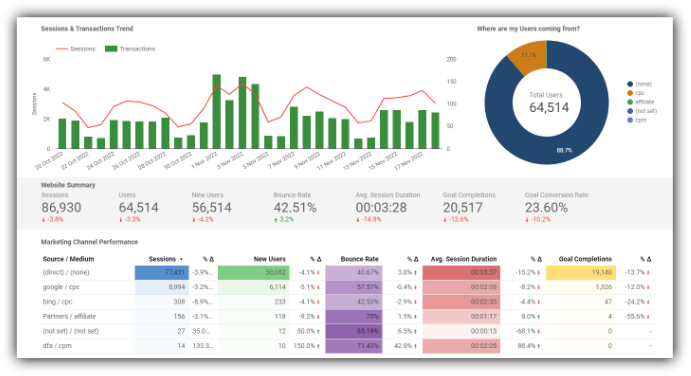
Task: Click the Goal Completions 20,517 scorecard
Action: [469, 208]
